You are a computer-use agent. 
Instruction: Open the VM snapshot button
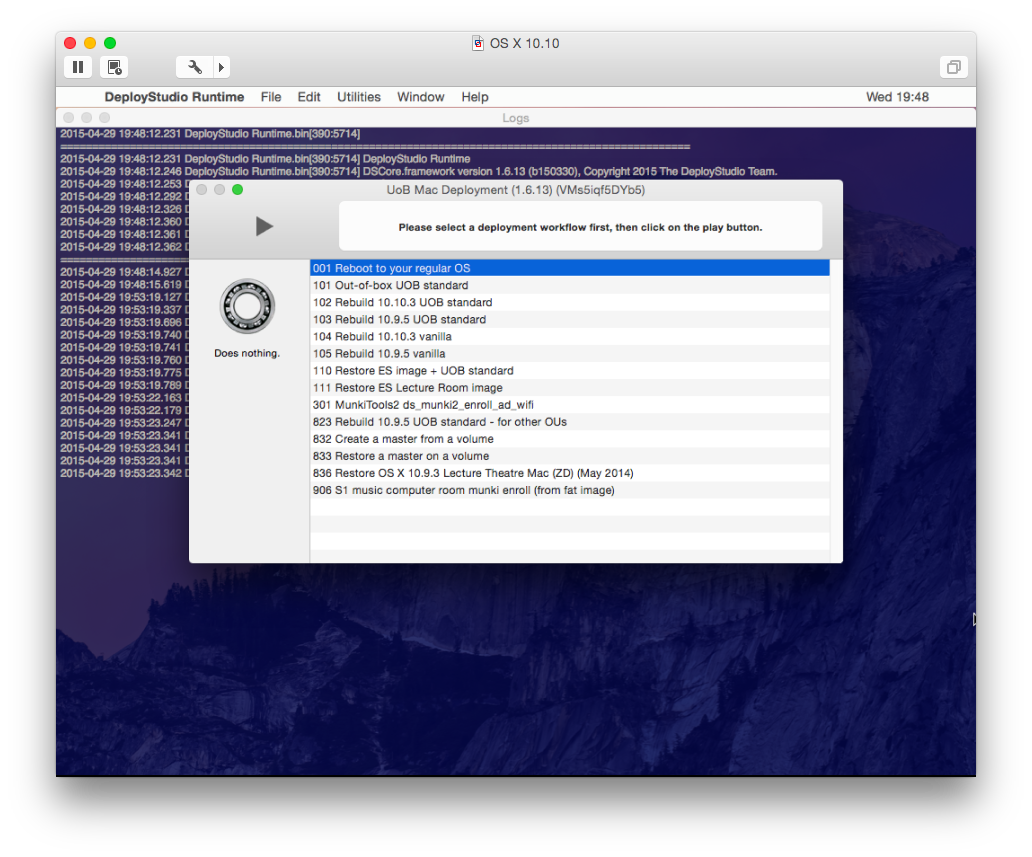(x=115, y=67)
